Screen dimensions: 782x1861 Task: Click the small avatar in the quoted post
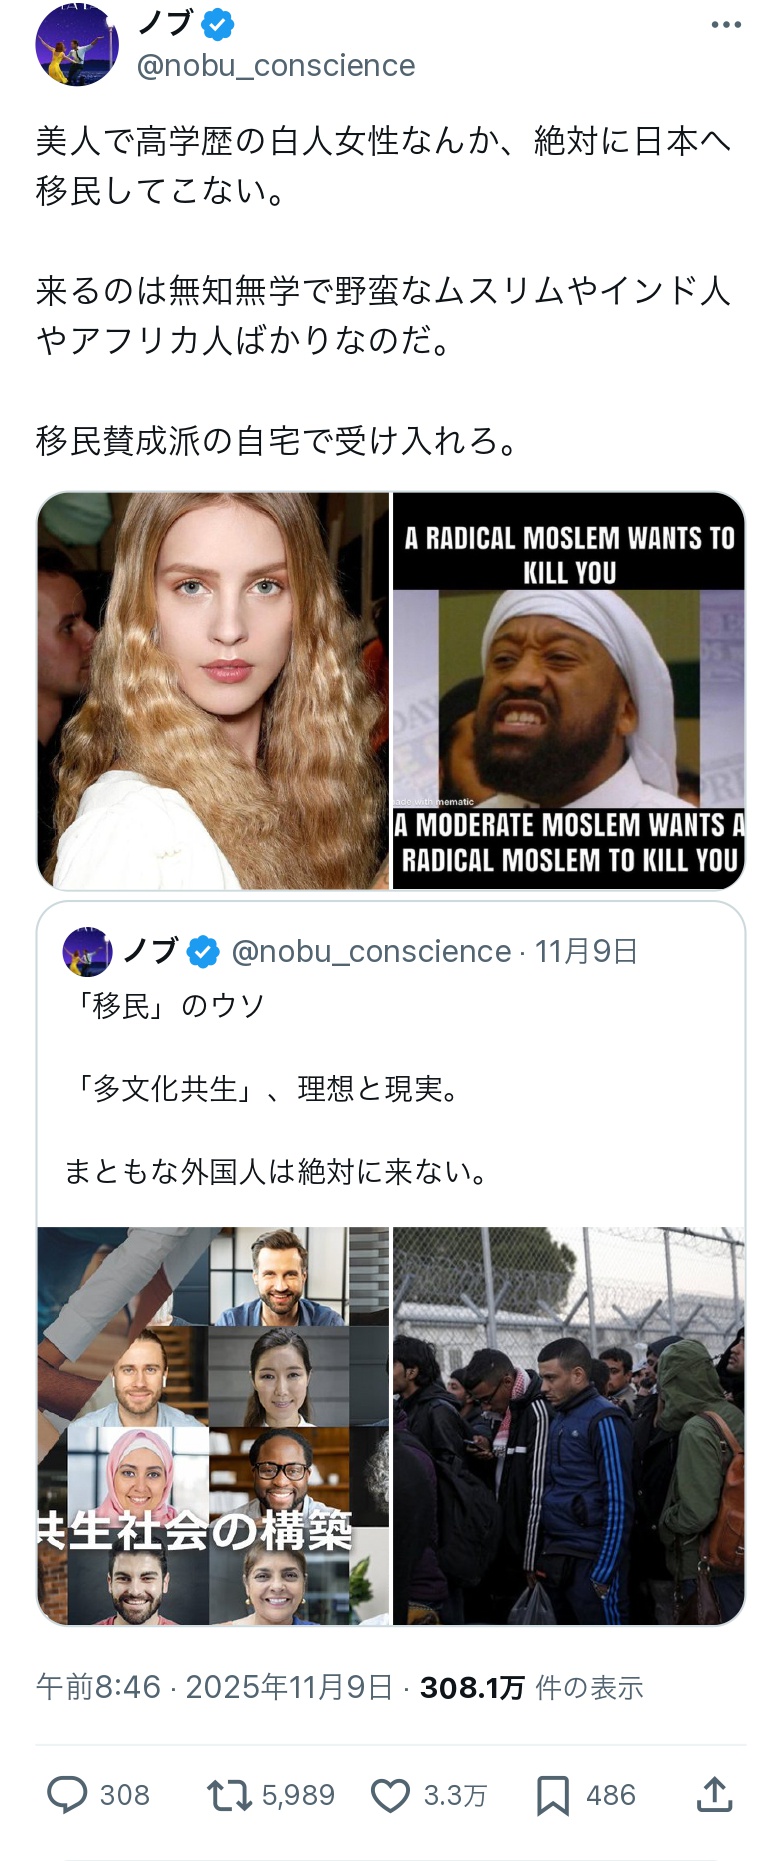pos(87,951)
